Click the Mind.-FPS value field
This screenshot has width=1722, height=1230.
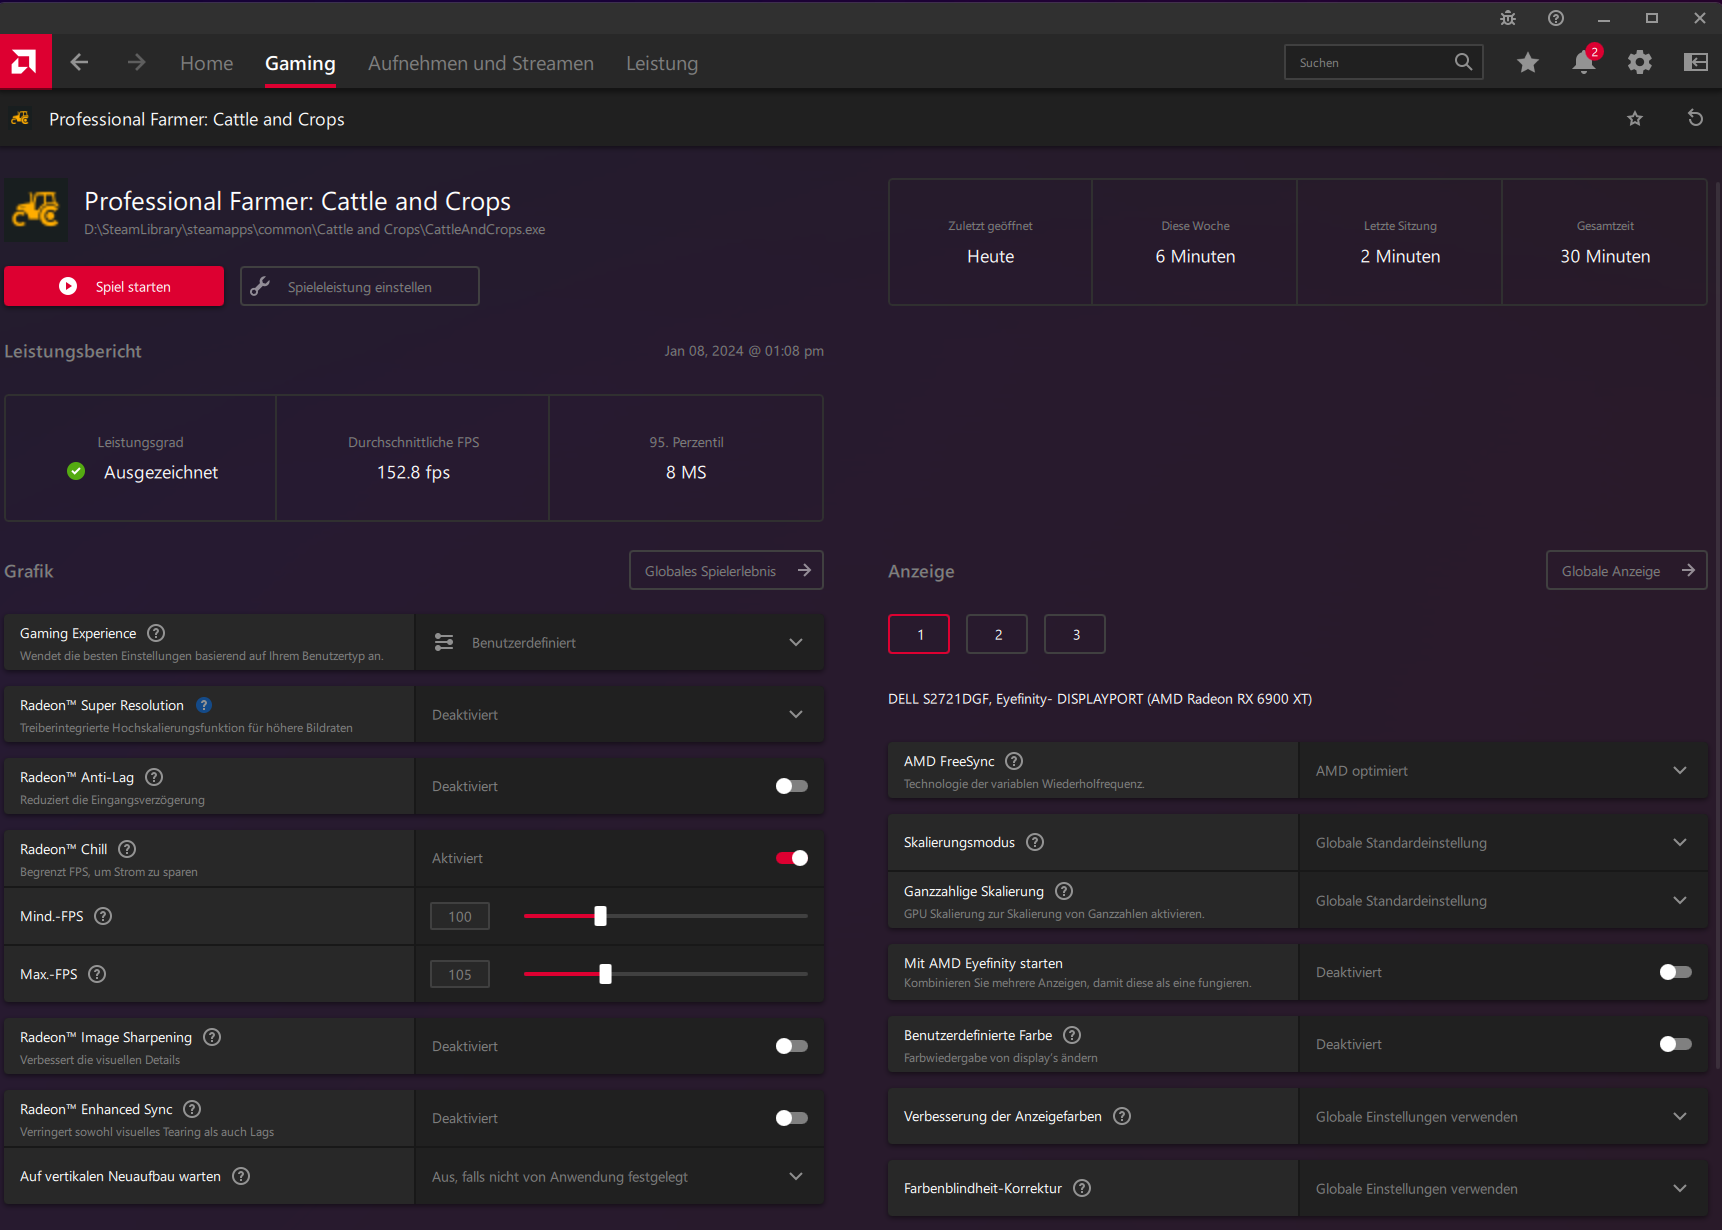(x=460, y=916)
